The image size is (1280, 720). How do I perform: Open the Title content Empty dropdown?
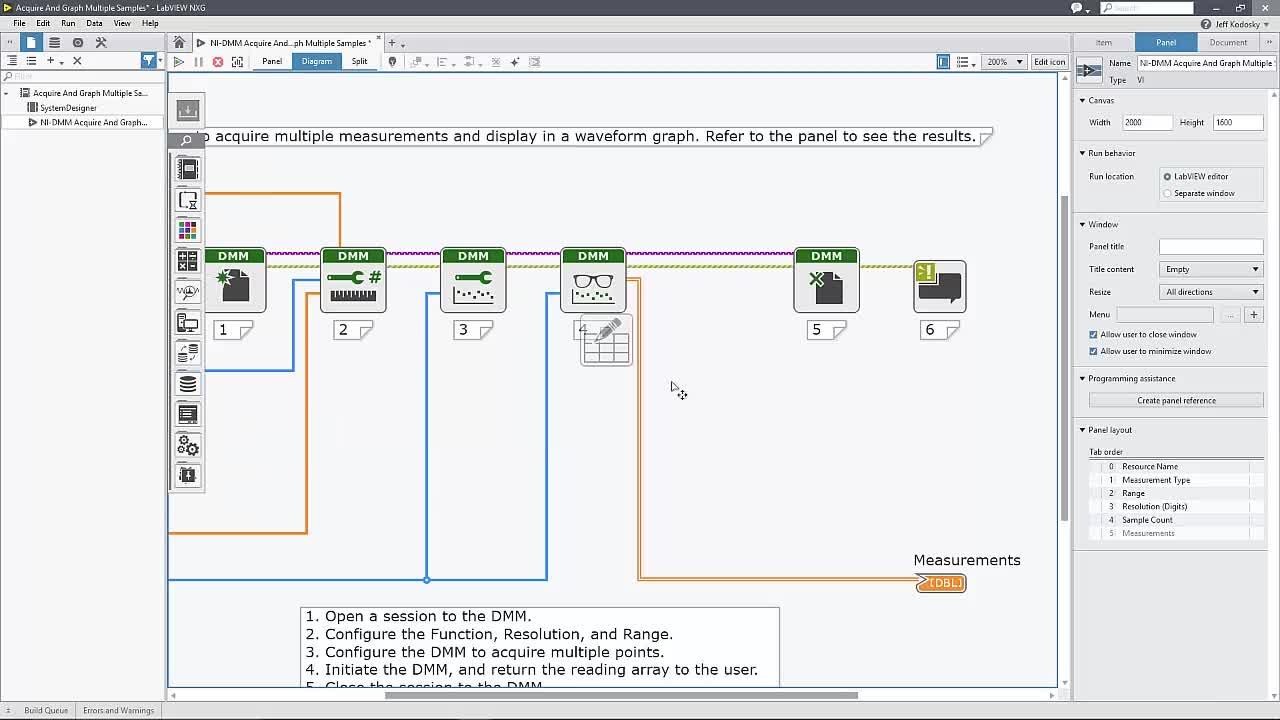coord(1211,269)
